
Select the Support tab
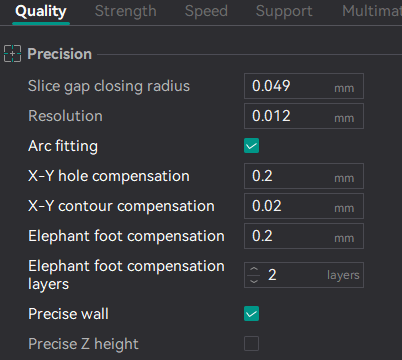pyautogui.click(x=284, y=11)
